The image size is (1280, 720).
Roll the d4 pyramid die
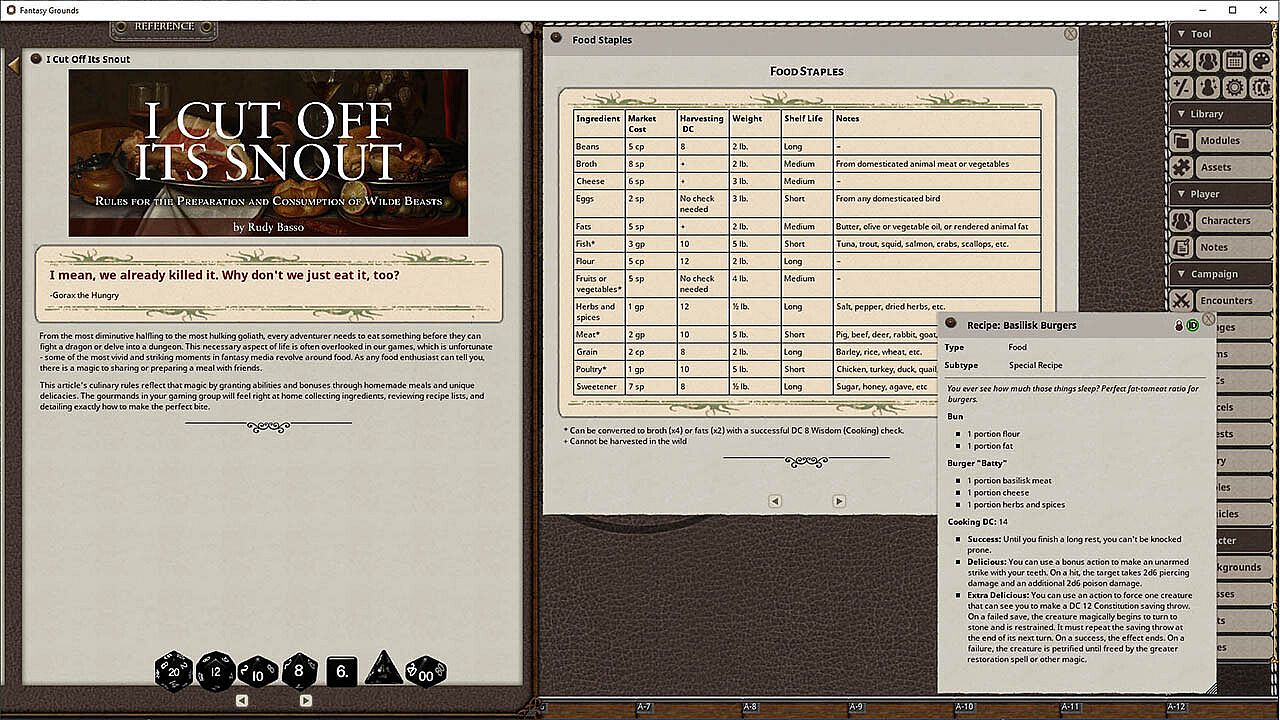[x=383, y=669]
